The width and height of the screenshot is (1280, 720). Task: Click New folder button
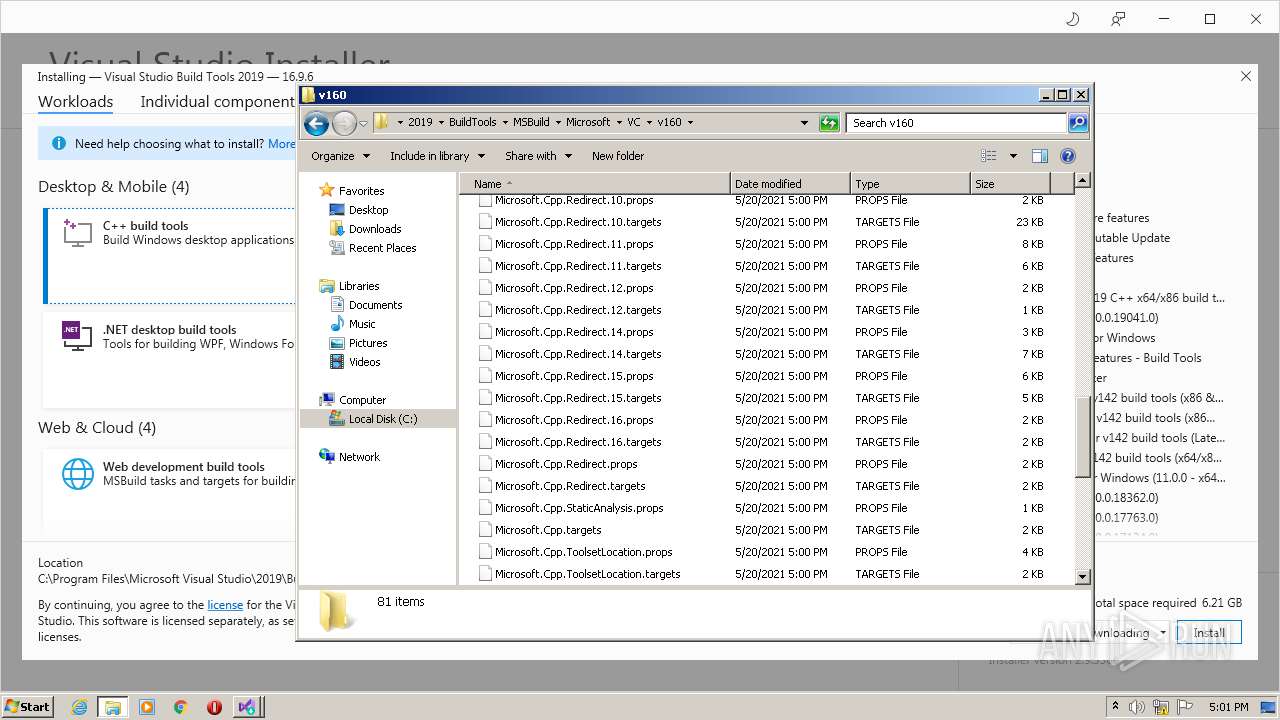618,156
